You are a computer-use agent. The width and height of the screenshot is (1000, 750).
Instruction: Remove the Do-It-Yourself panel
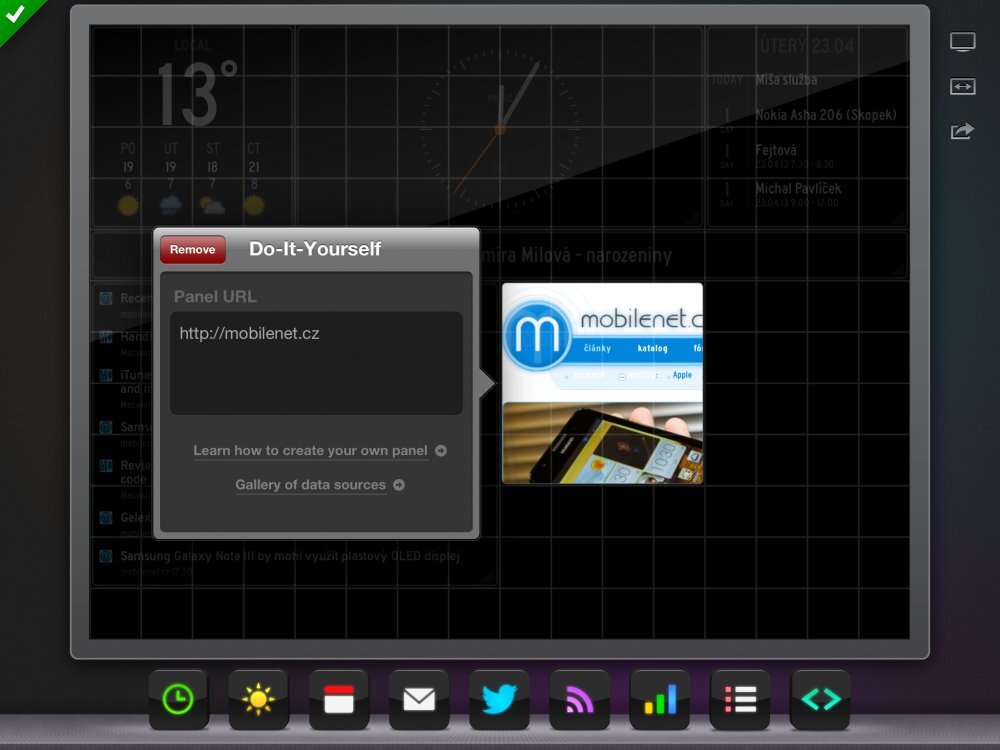pyautogui.click(x=192, y=249)
